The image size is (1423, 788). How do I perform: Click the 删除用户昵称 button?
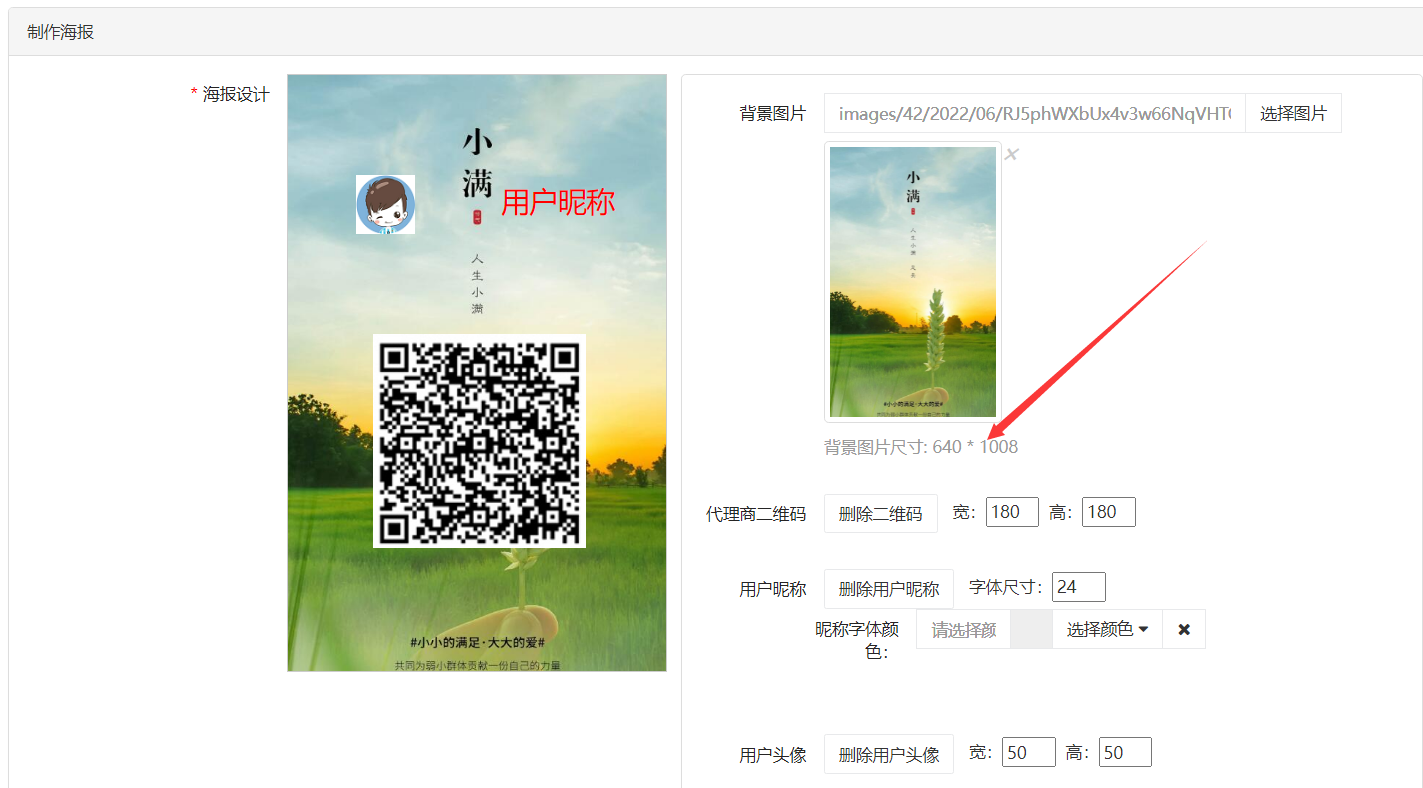tap(888, 588)
